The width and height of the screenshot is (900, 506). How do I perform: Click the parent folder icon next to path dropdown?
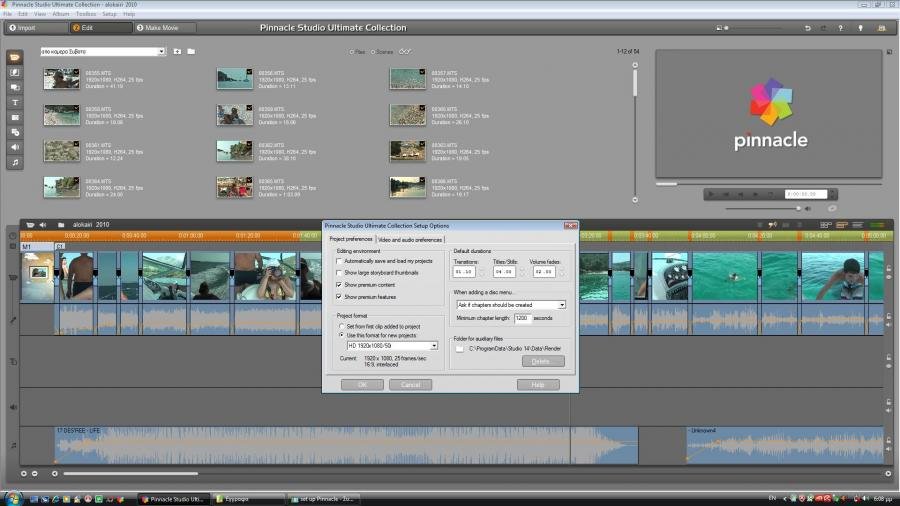(177, 52)
